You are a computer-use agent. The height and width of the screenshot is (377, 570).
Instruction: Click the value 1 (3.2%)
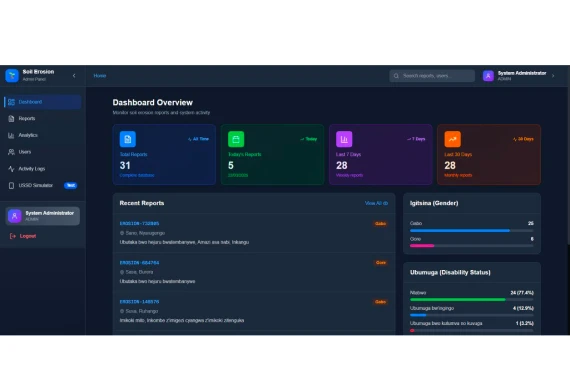pos(525,324)
